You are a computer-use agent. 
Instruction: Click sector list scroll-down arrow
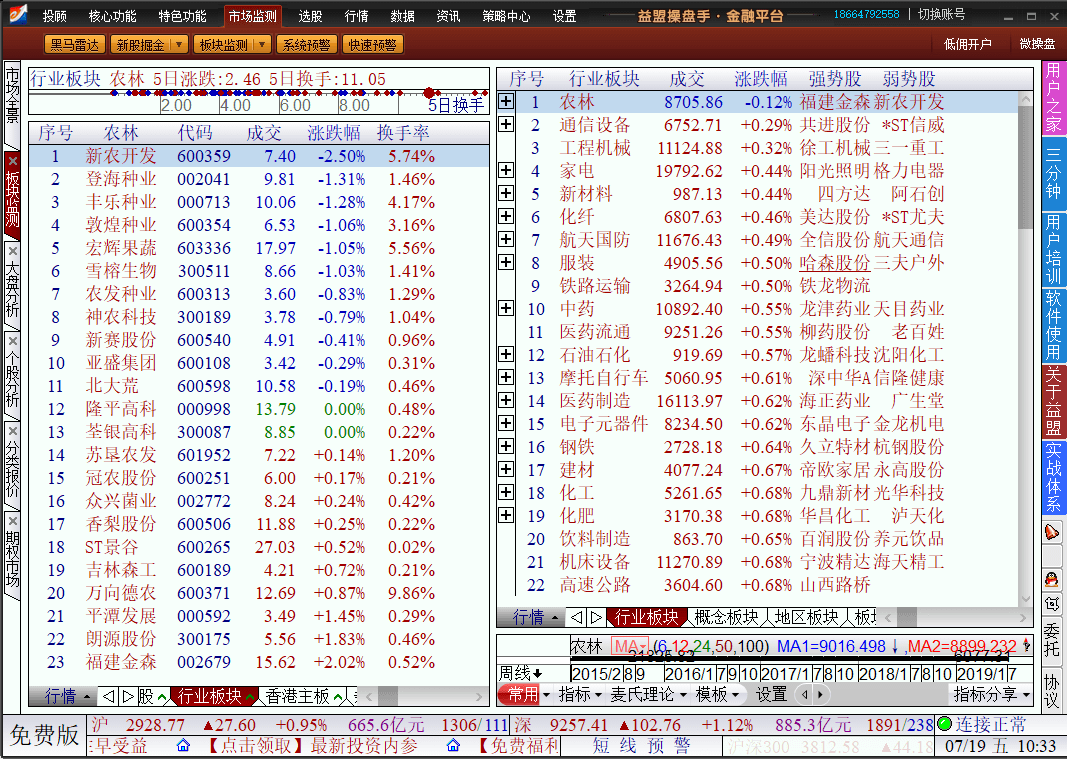click(1026, 599)
